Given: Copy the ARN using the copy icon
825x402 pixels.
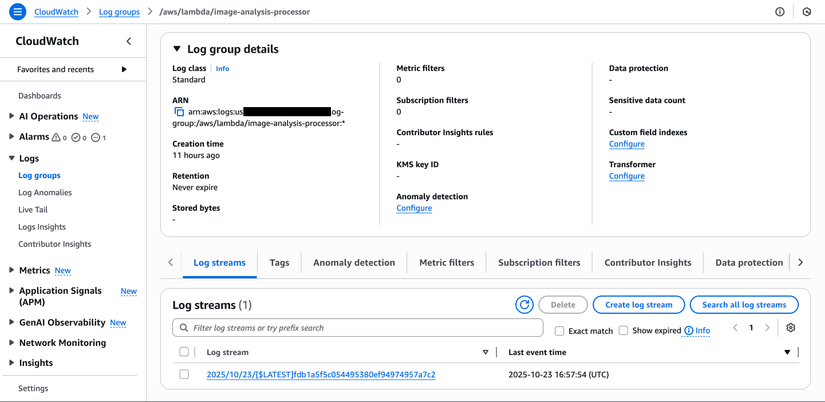Looking at the screenshot, I should coord(179,112).
